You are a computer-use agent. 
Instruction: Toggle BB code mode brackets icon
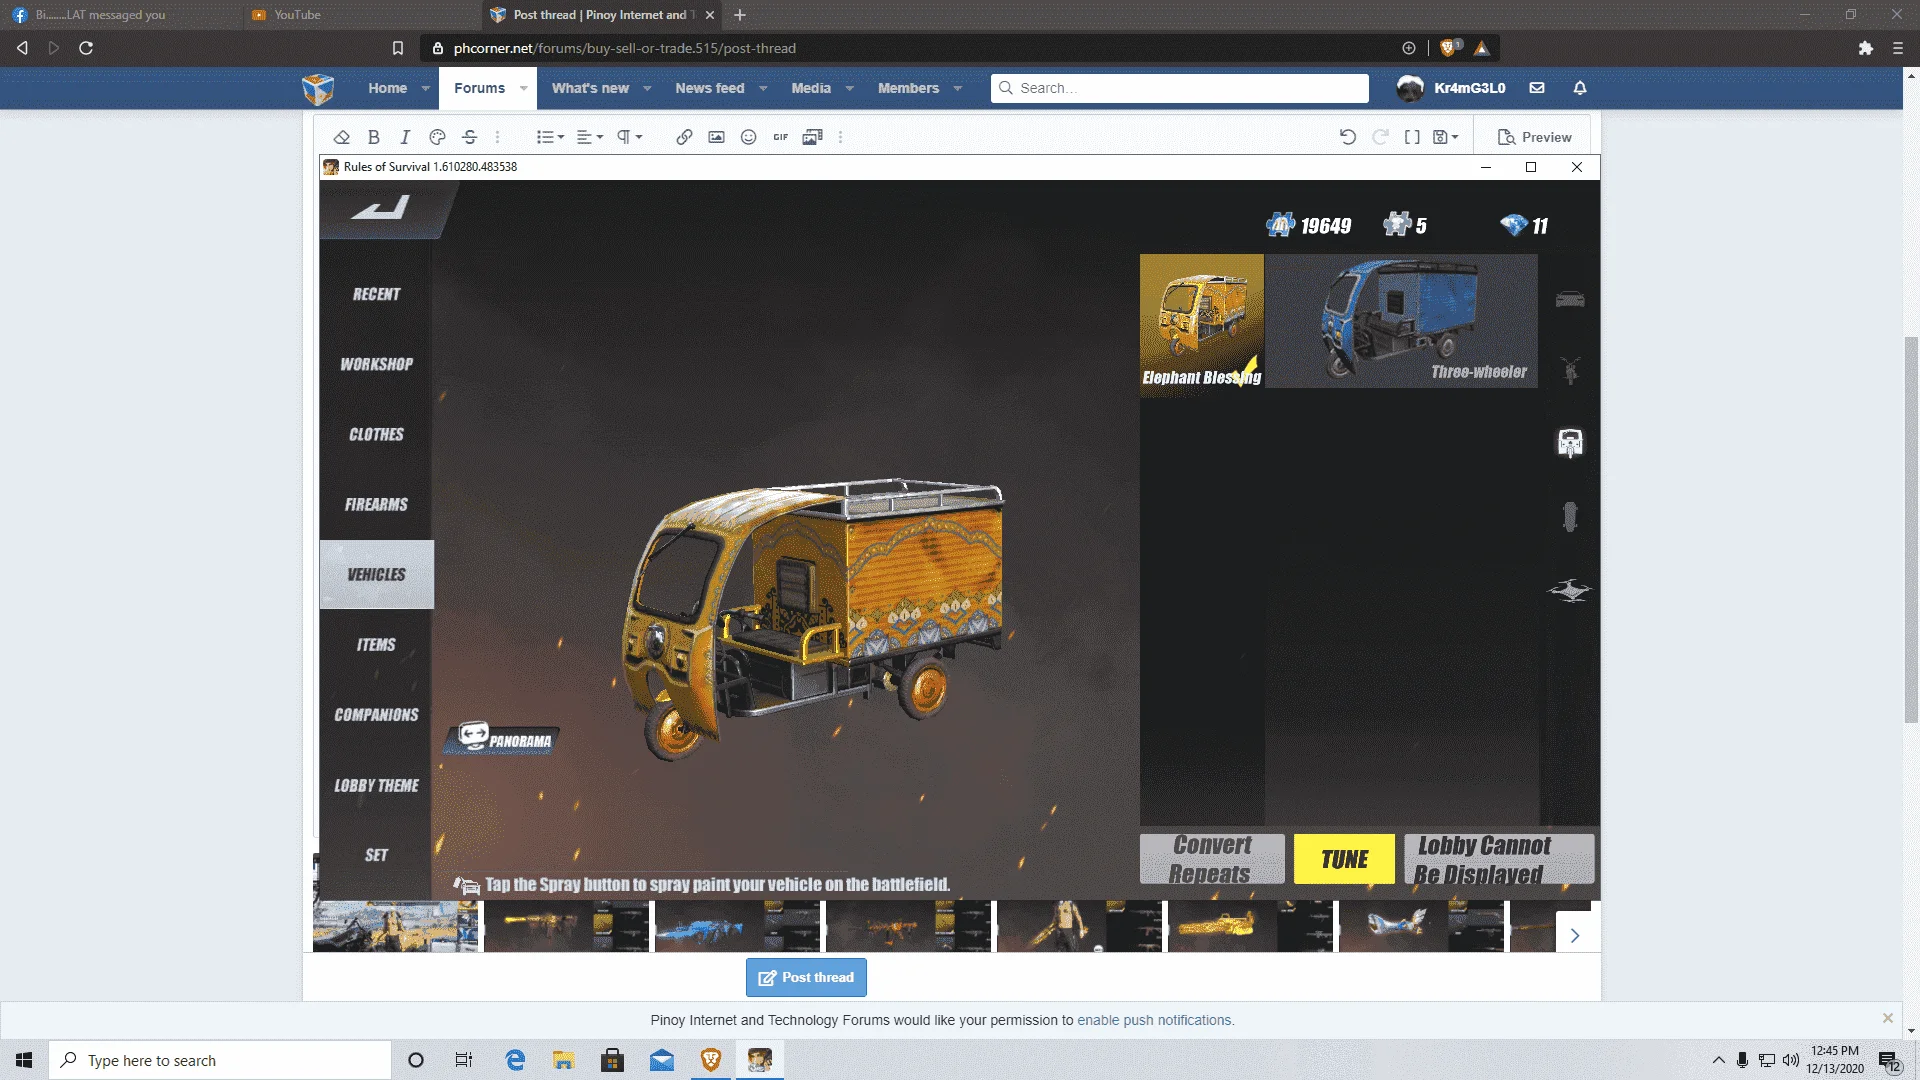click(1412, 137)
